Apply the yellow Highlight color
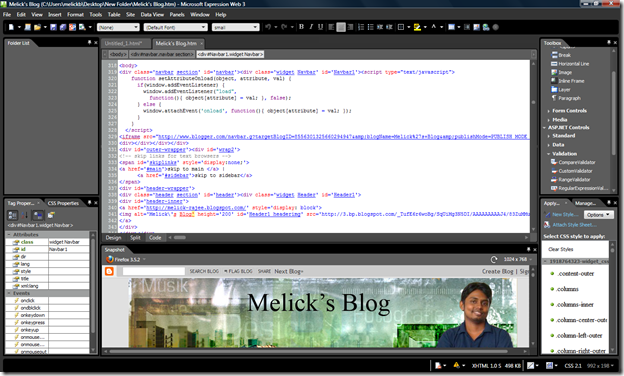Image resolution: width=624 pixels, height=376 pixels. pos(417,27)
